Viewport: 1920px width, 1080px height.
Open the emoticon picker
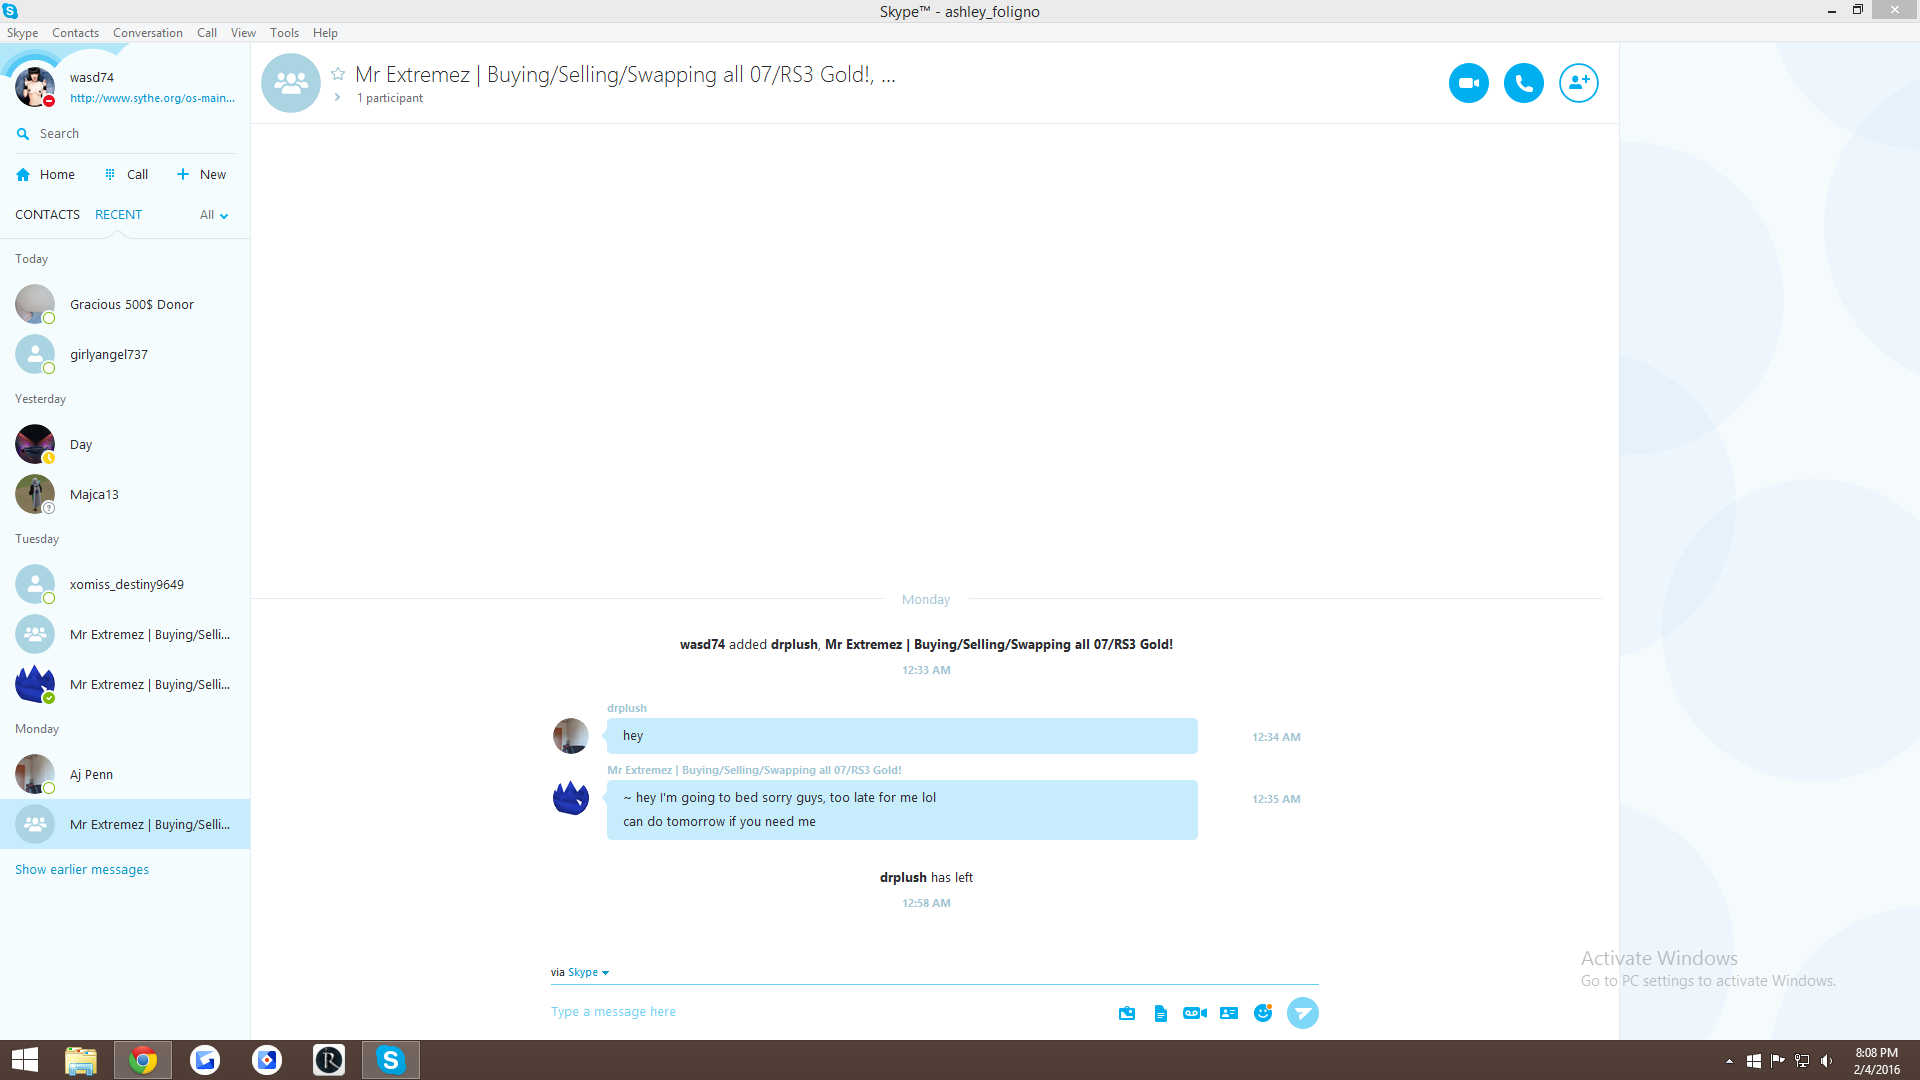[x=1263, y=1013]
